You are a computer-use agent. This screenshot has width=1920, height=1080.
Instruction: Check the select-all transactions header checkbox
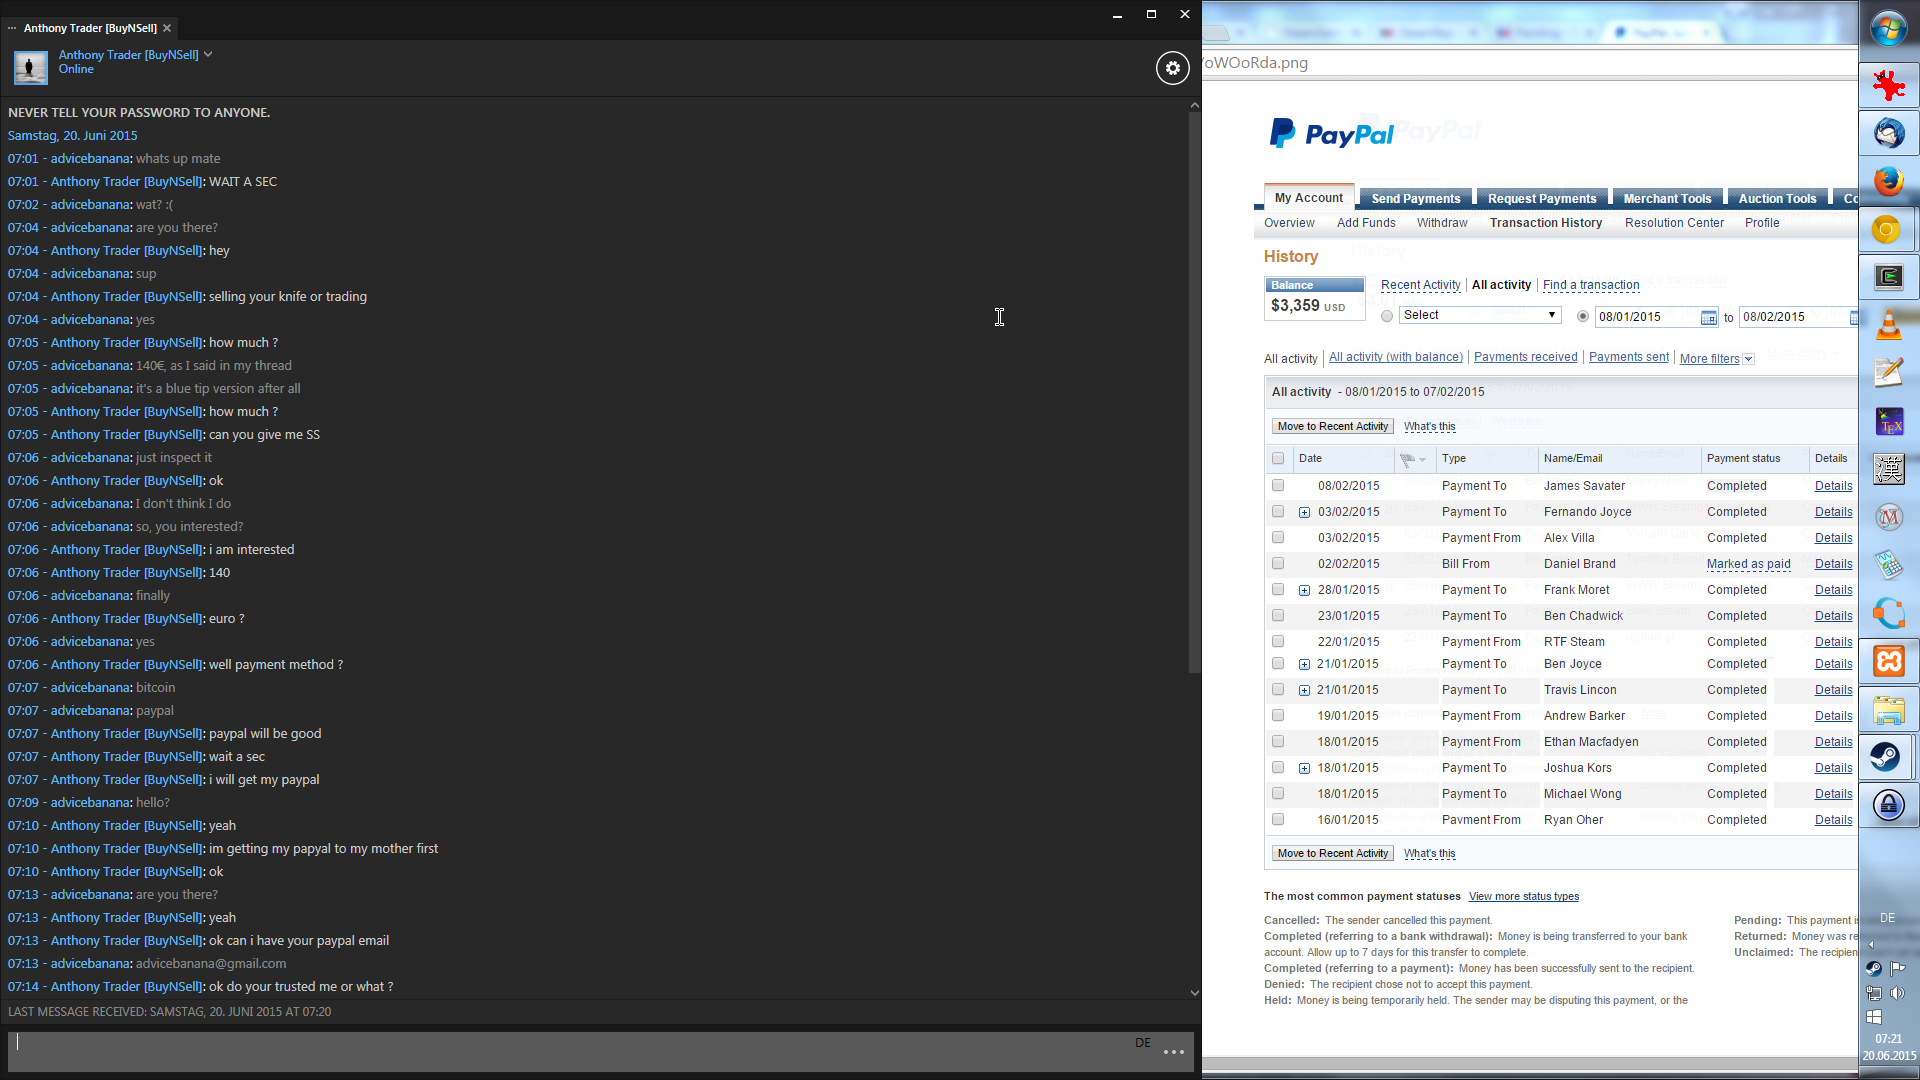tap(1278, 458)
